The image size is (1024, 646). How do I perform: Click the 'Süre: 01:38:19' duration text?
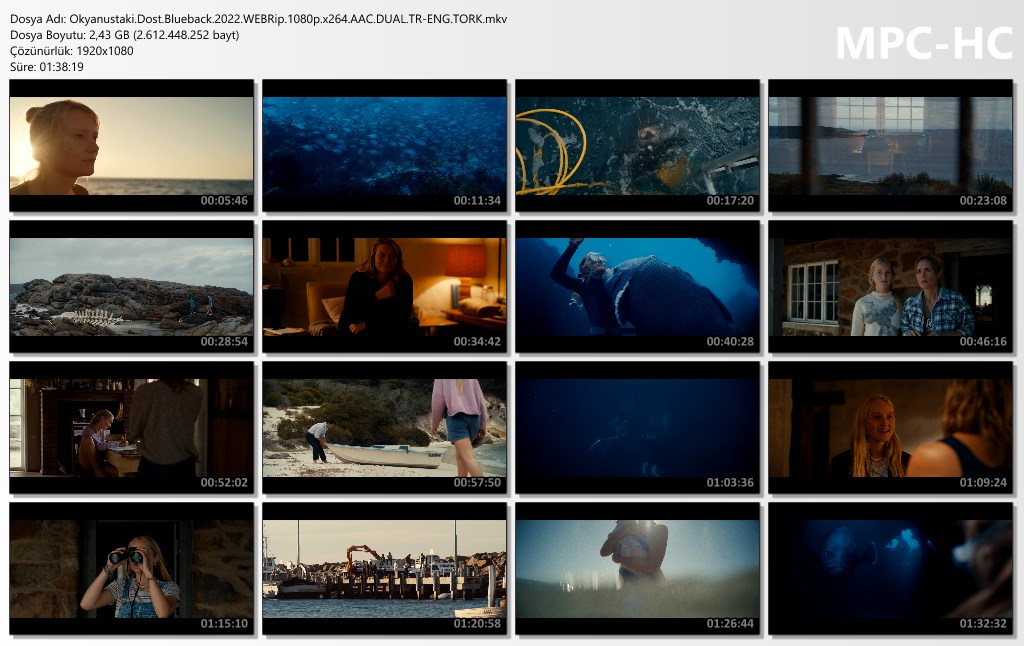click(x=47, y=67)
